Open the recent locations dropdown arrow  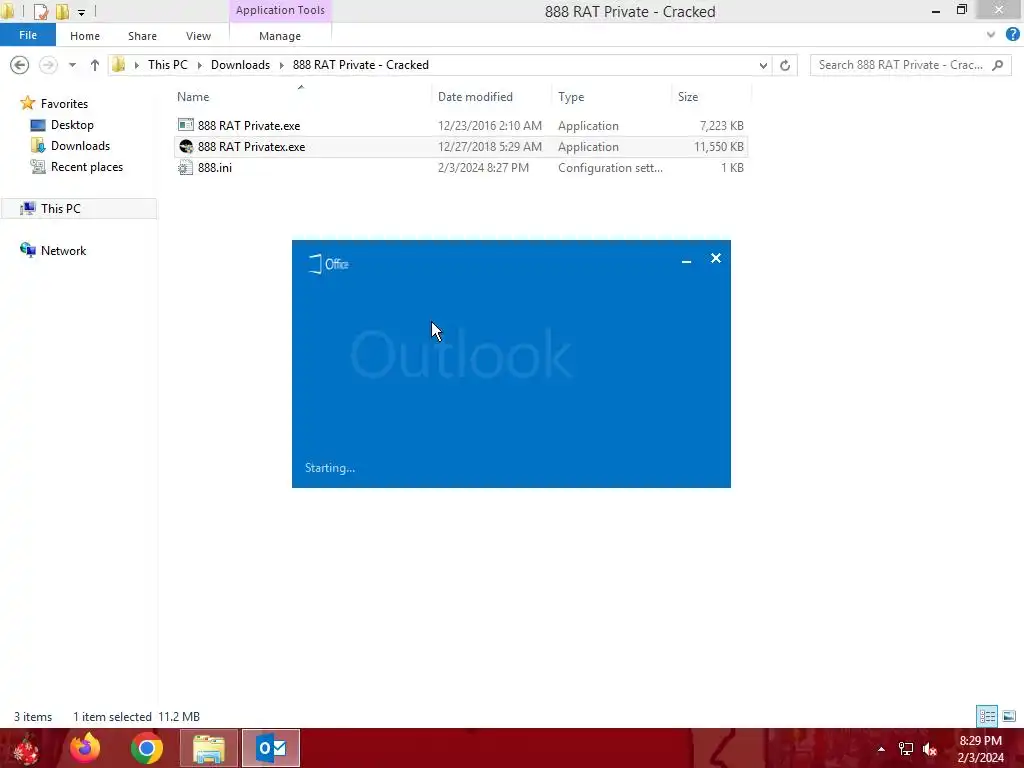(72, 65)
